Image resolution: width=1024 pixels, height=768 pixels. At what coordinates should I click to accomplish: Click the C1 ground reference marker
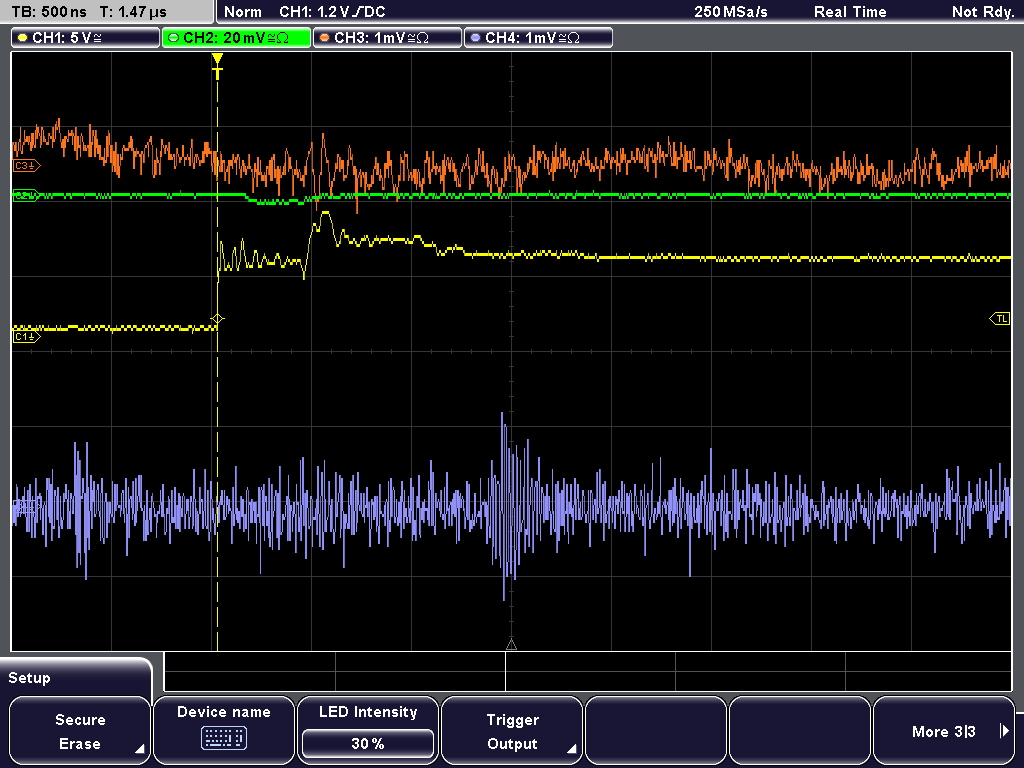(x=26, y=337)
